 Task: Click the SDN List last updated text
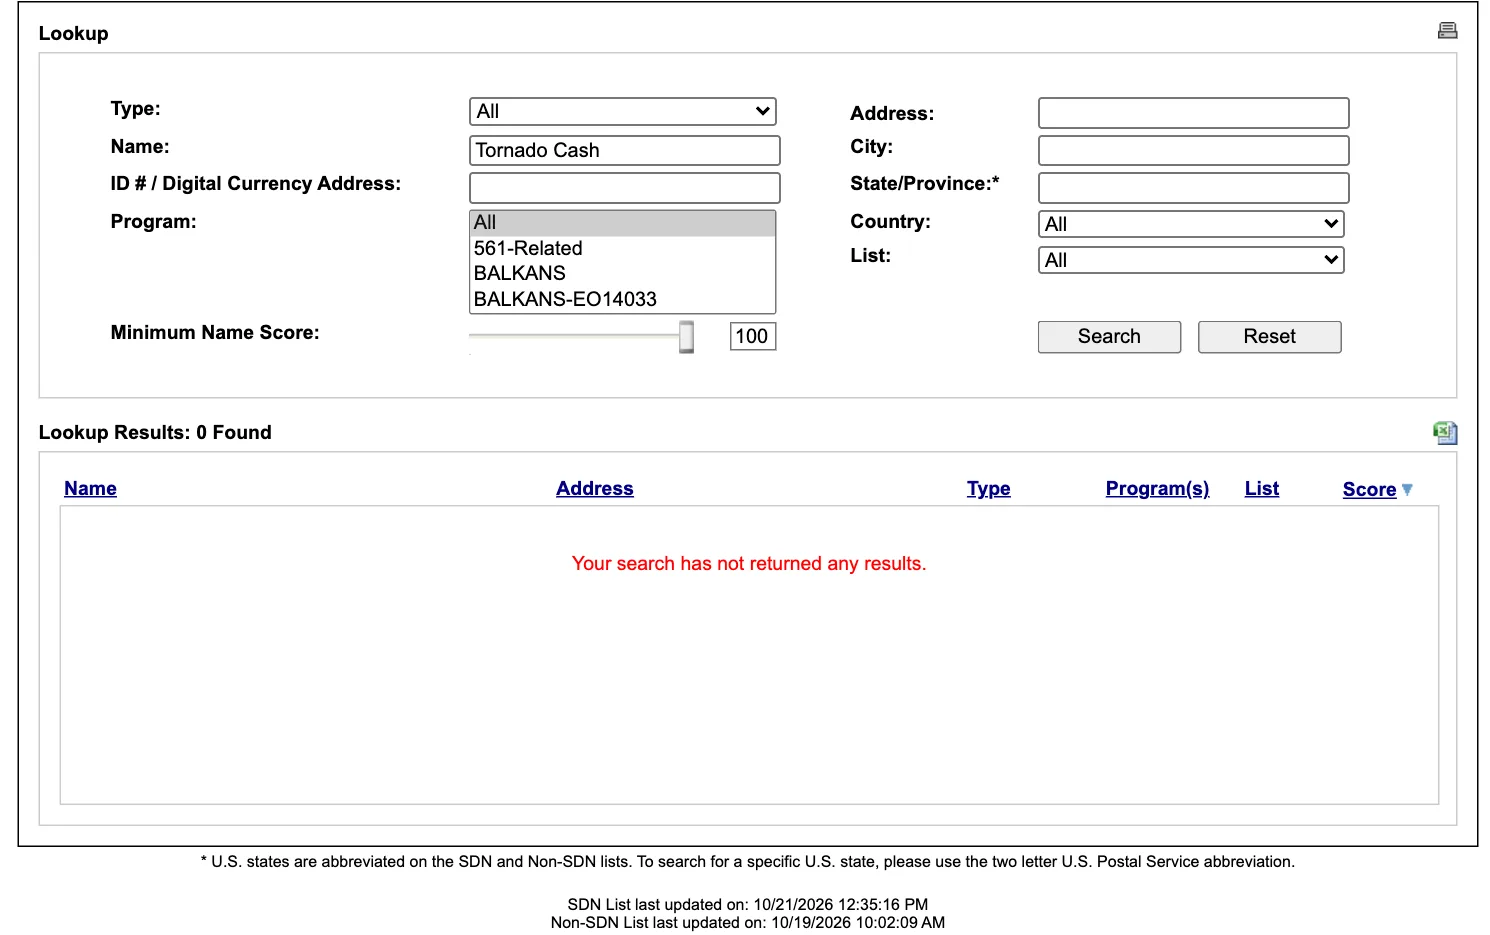click(x=747, y=904)
